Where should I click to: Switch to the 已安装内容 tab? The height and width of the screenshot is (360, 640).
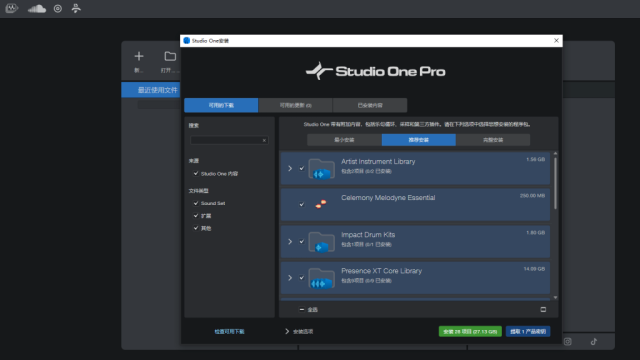tap(370, 105)
